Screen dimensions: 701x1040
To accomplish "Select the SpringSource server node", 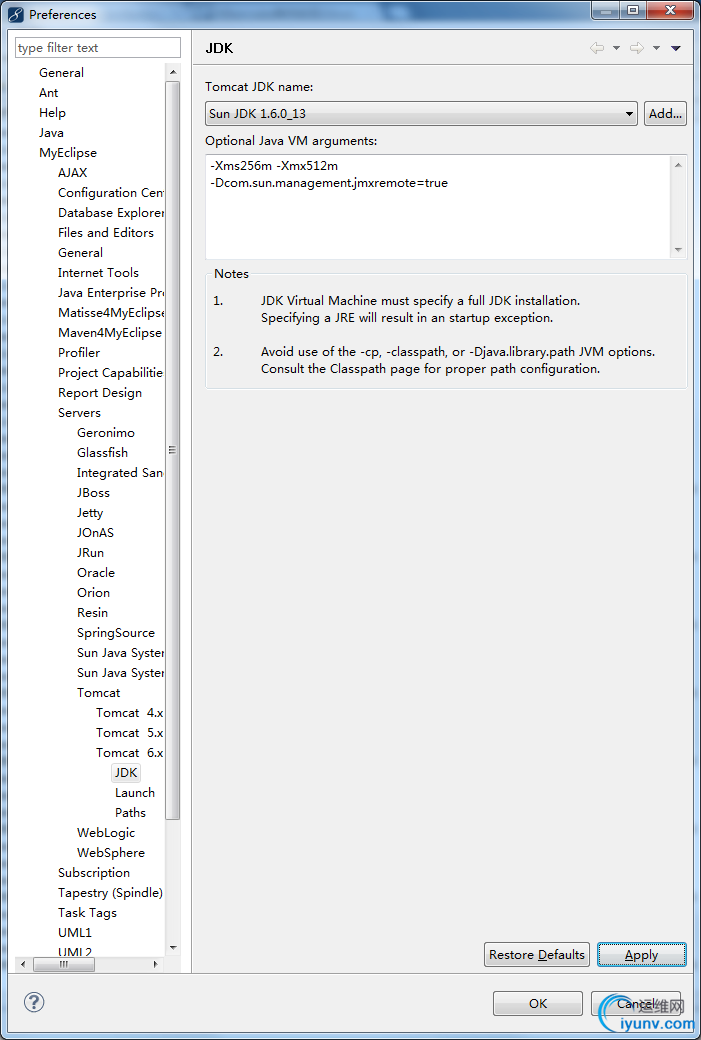I will coord(115,632).
